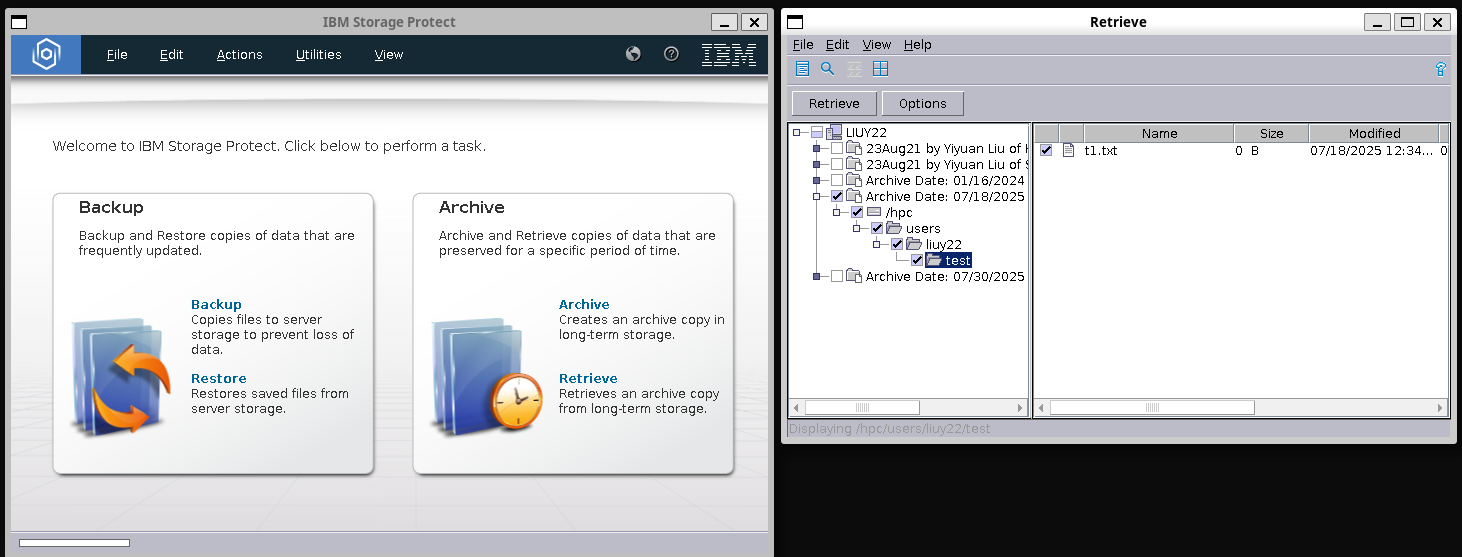Sort by the Size column header
The width and height of the screenshot is (1462, 557).
[1271, 133]
